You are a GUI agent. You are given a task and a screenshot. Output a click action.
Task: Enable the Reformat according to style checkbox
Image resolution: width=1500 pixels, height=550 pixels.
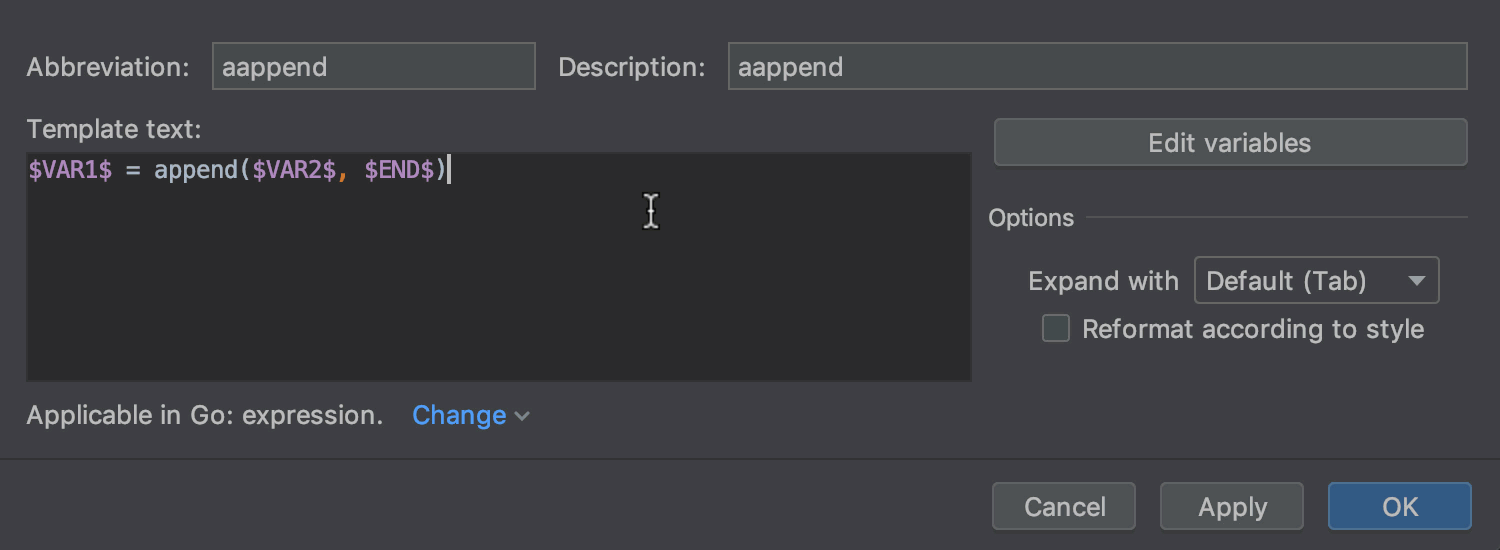tap(1056, 329)
